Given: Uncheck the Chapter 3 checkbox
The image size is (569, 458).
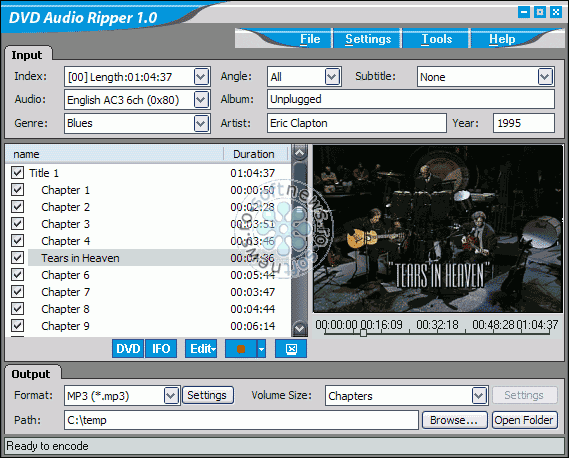Looking at the screenshot, I should tap(17, 224).
